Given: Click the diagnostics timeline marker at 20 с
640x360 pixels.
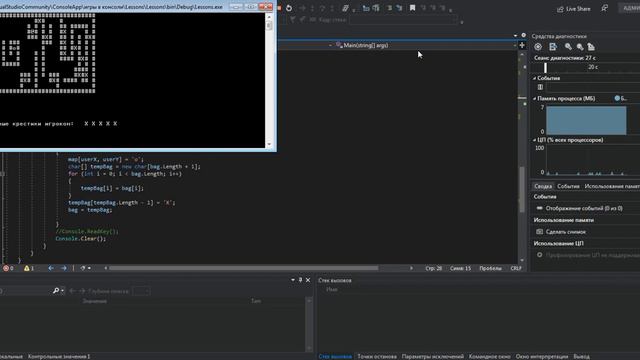Looking at the screenshot, I should pos(593,67).
